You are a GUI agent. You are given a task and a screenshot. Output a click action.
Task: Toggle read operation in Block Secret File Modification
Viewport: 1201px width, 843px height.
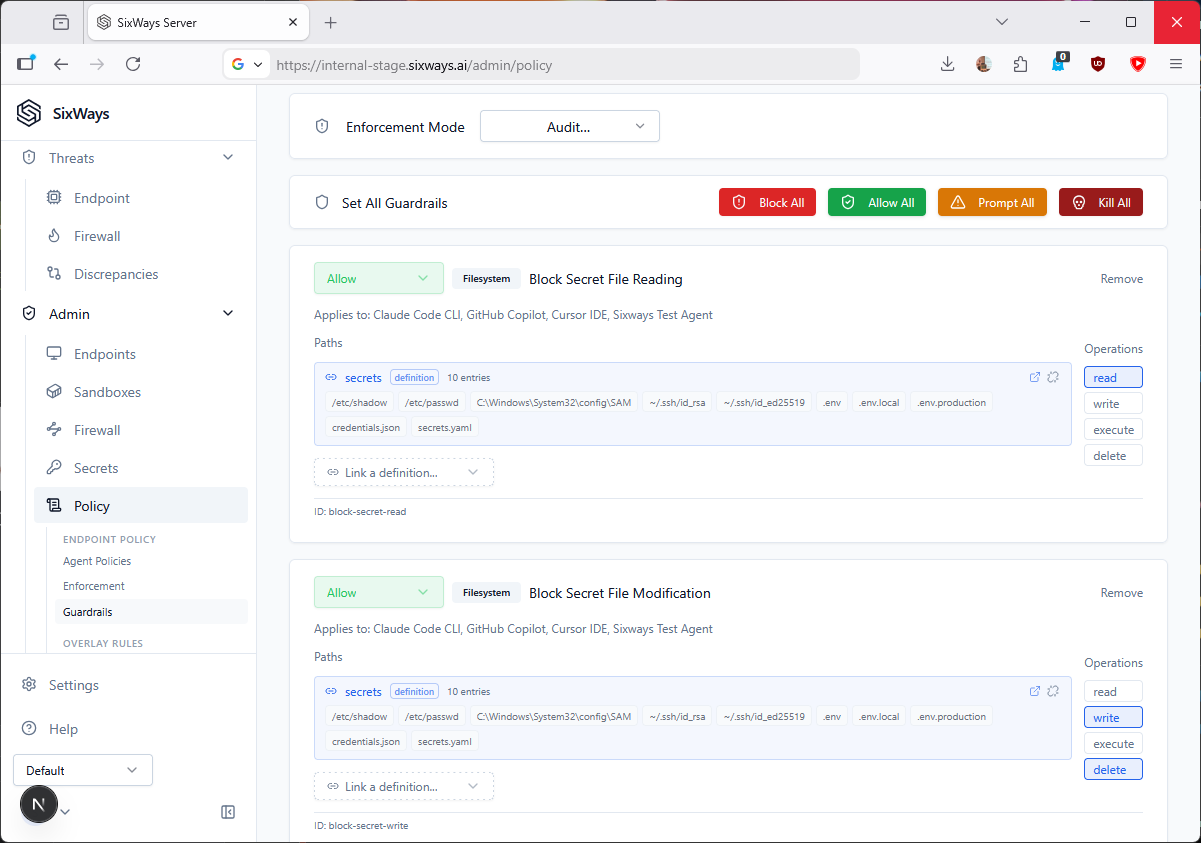pos(1112,692)
